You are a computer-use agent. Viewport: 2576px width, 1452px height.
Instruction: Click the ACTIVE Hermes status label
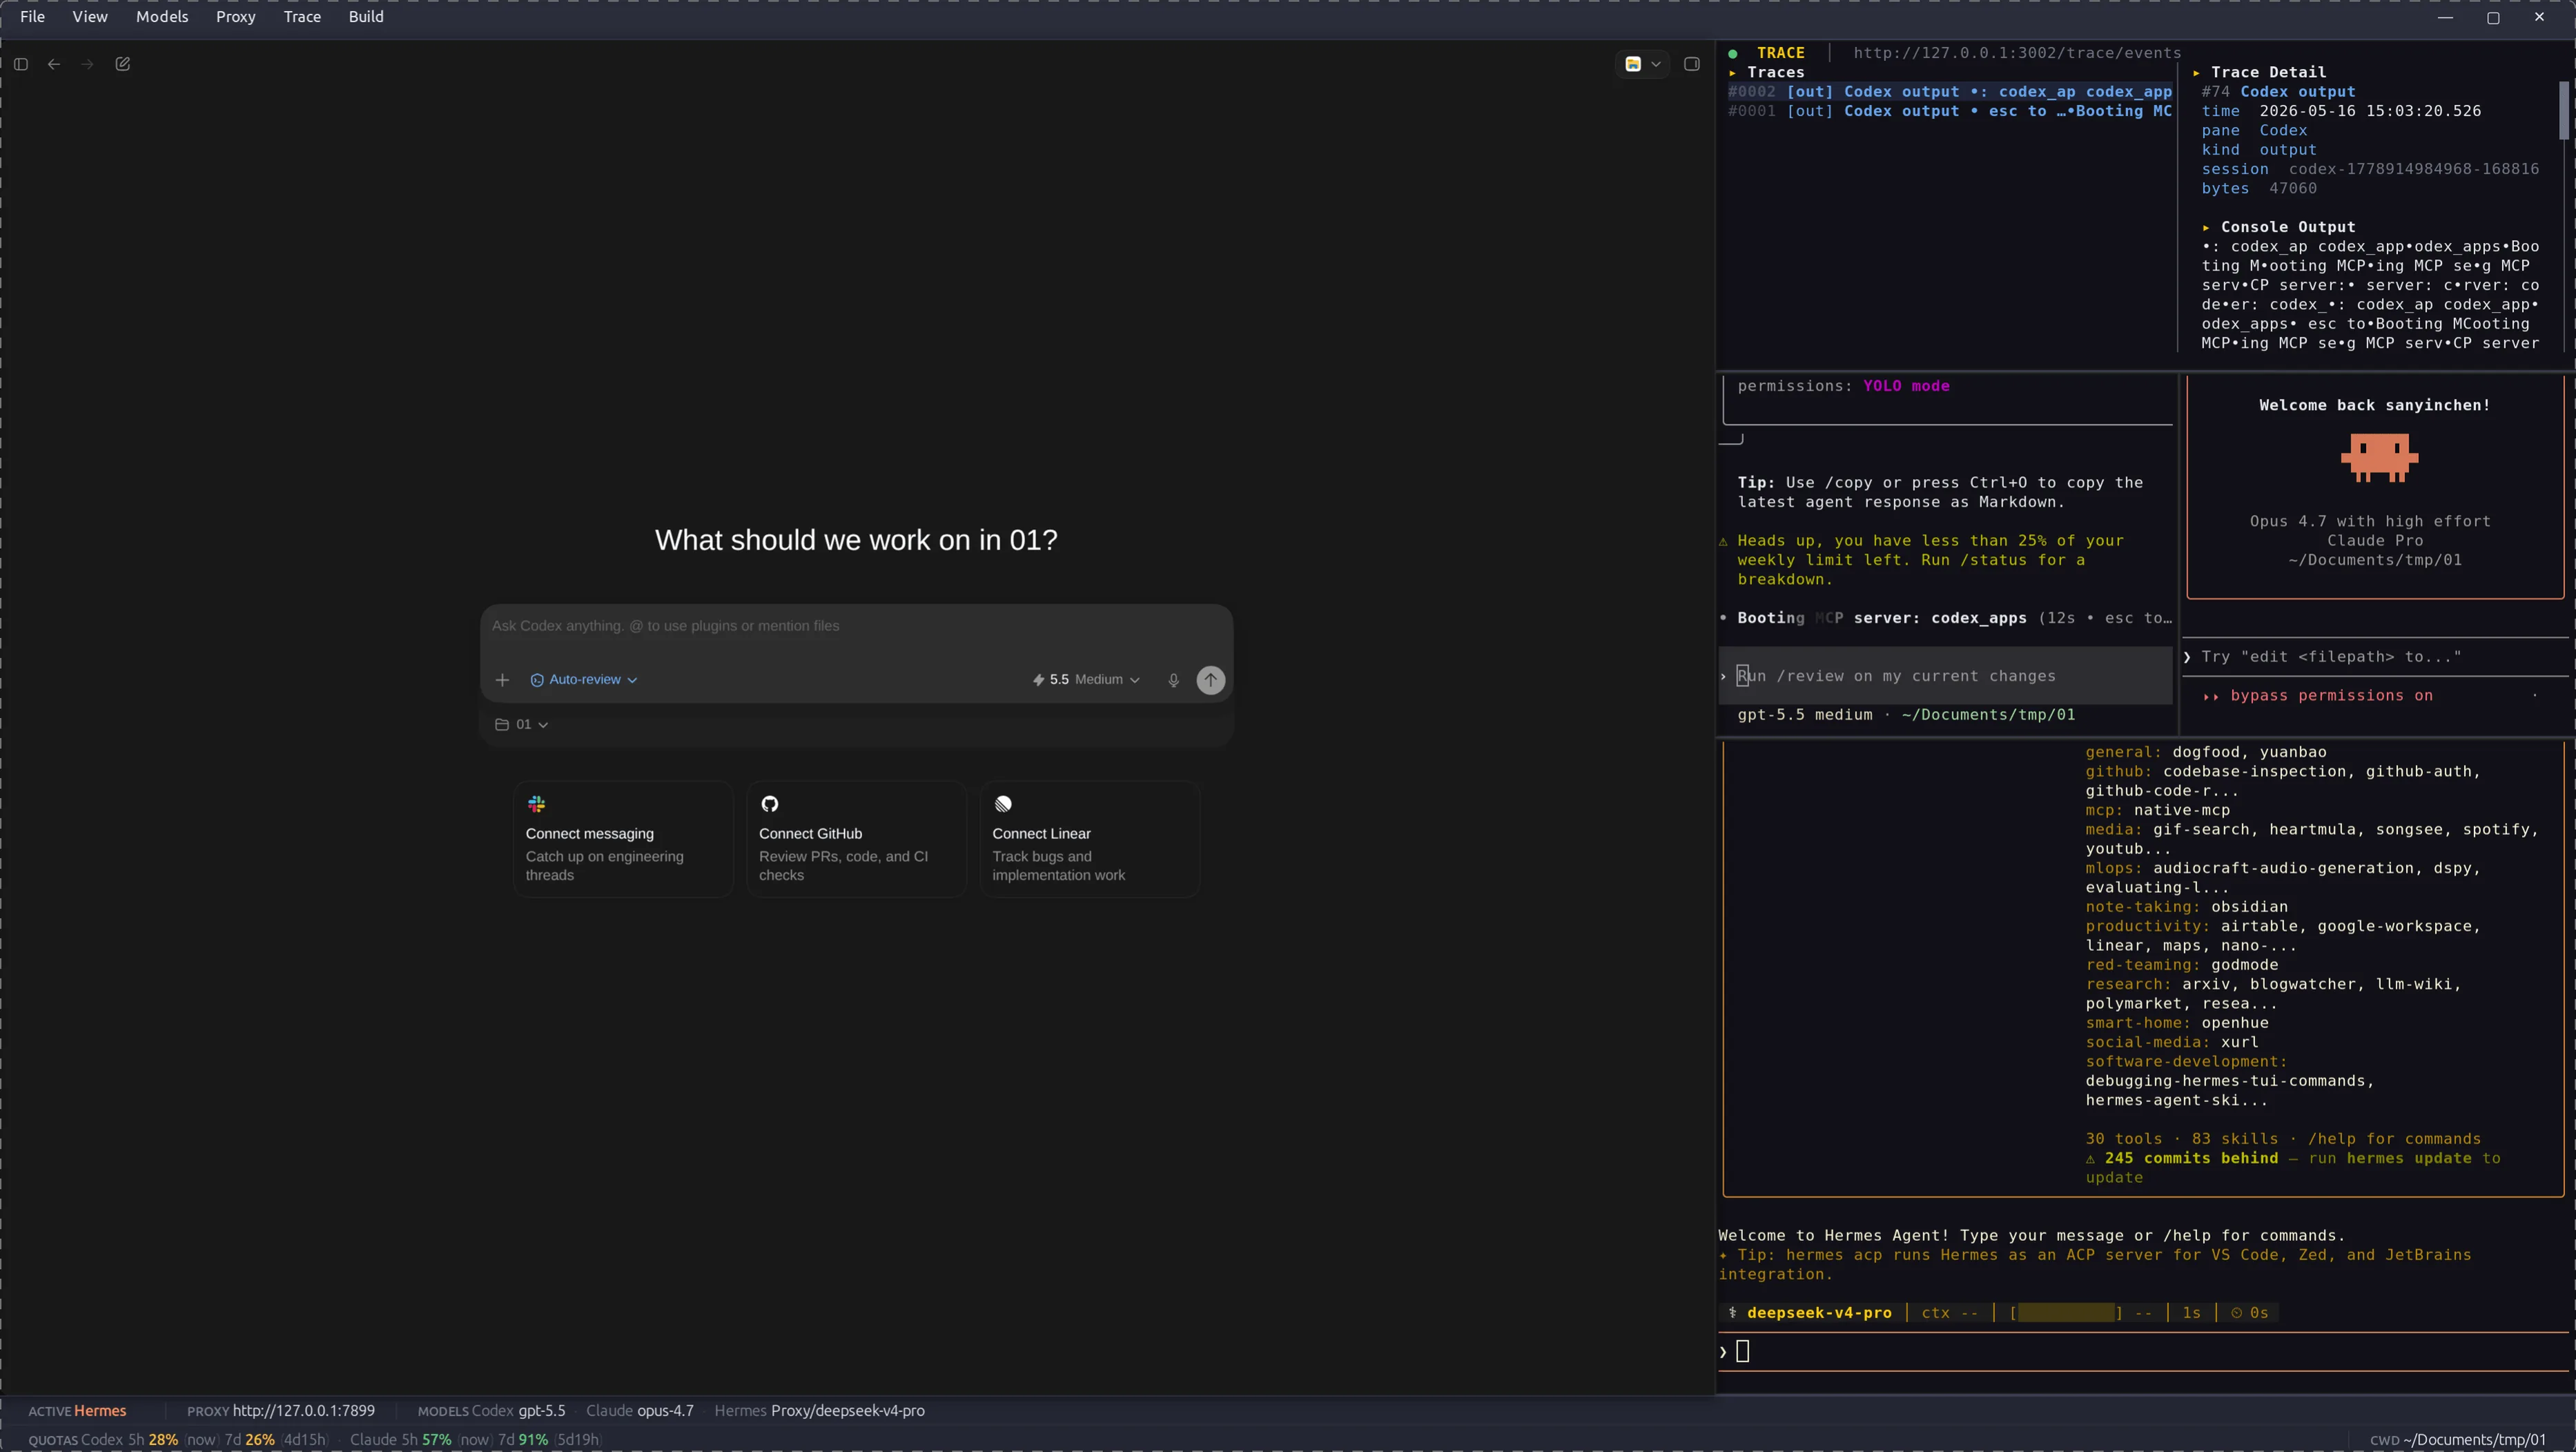(77, 1411)
